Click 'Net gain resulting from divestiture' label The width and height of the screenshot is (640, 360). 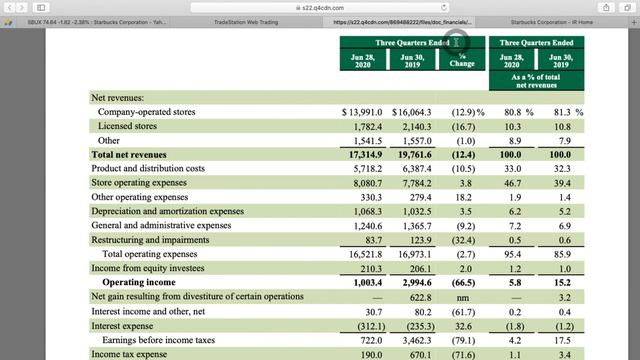(x=198, y=296)
